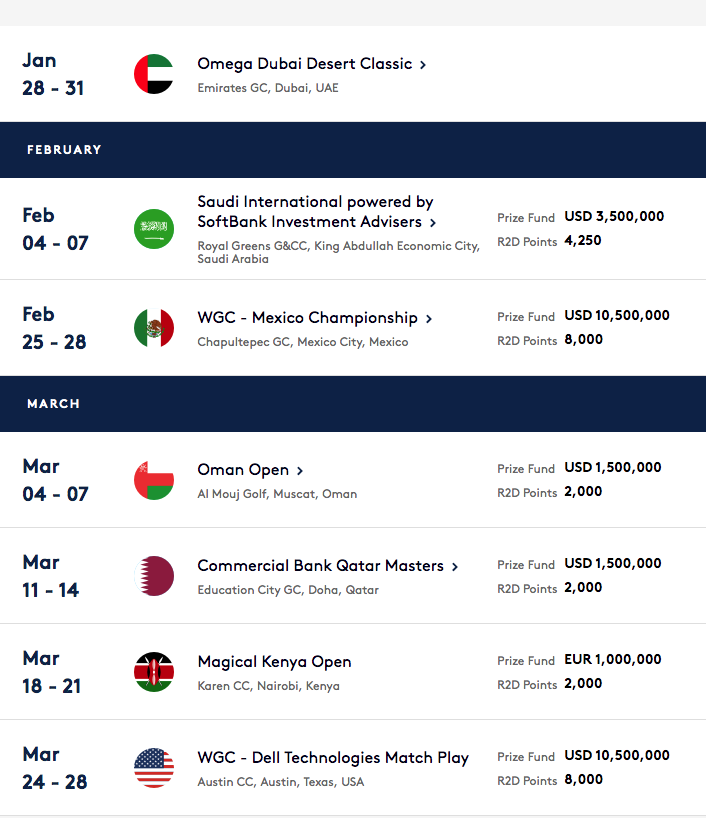Screen dimensions: 706x818
Task: Select the FEBRUARY month header
Action: click(353, 150)
